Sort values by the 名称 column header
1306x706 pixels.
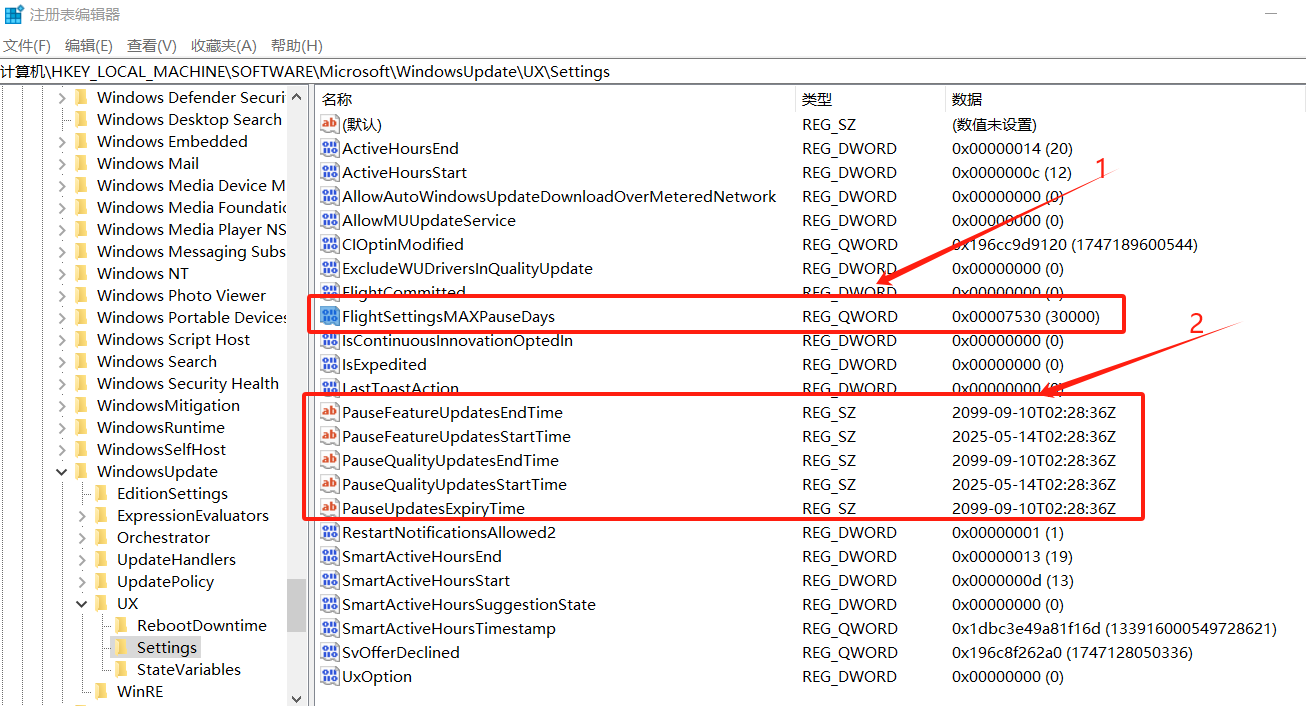coord(337,99)
